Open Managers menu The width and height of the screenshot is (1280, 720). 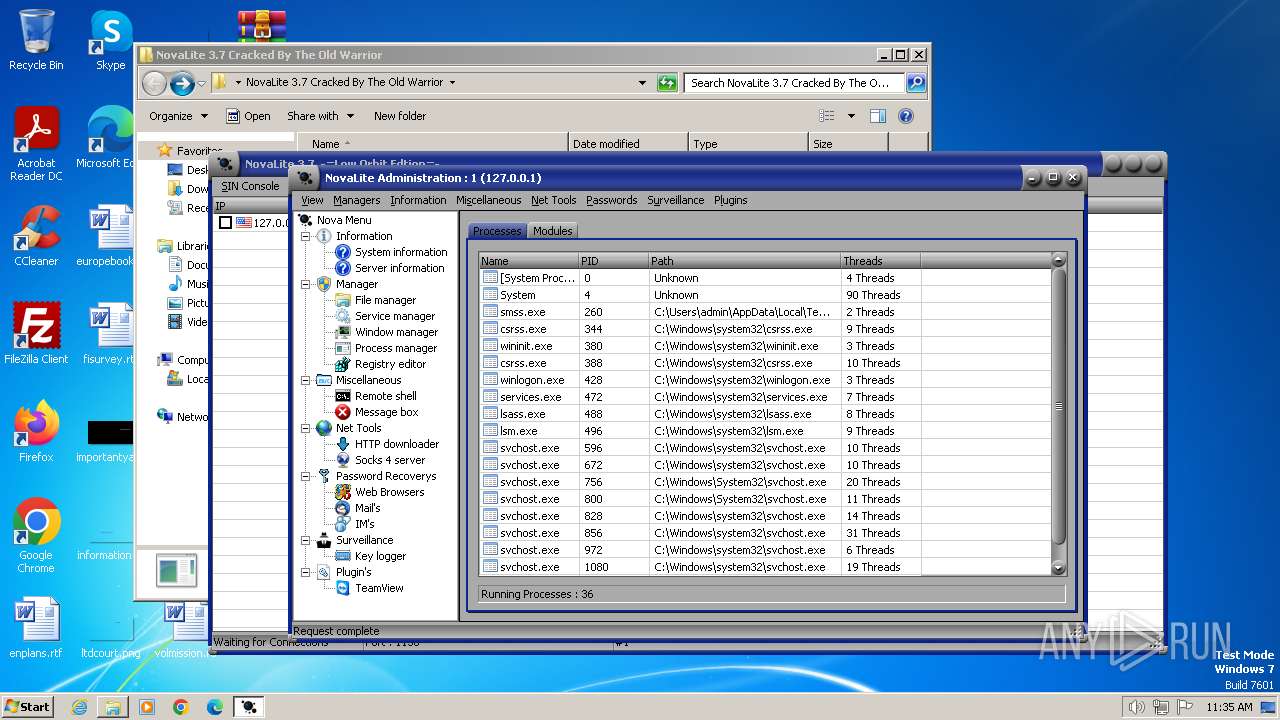(x=356, y=200)
